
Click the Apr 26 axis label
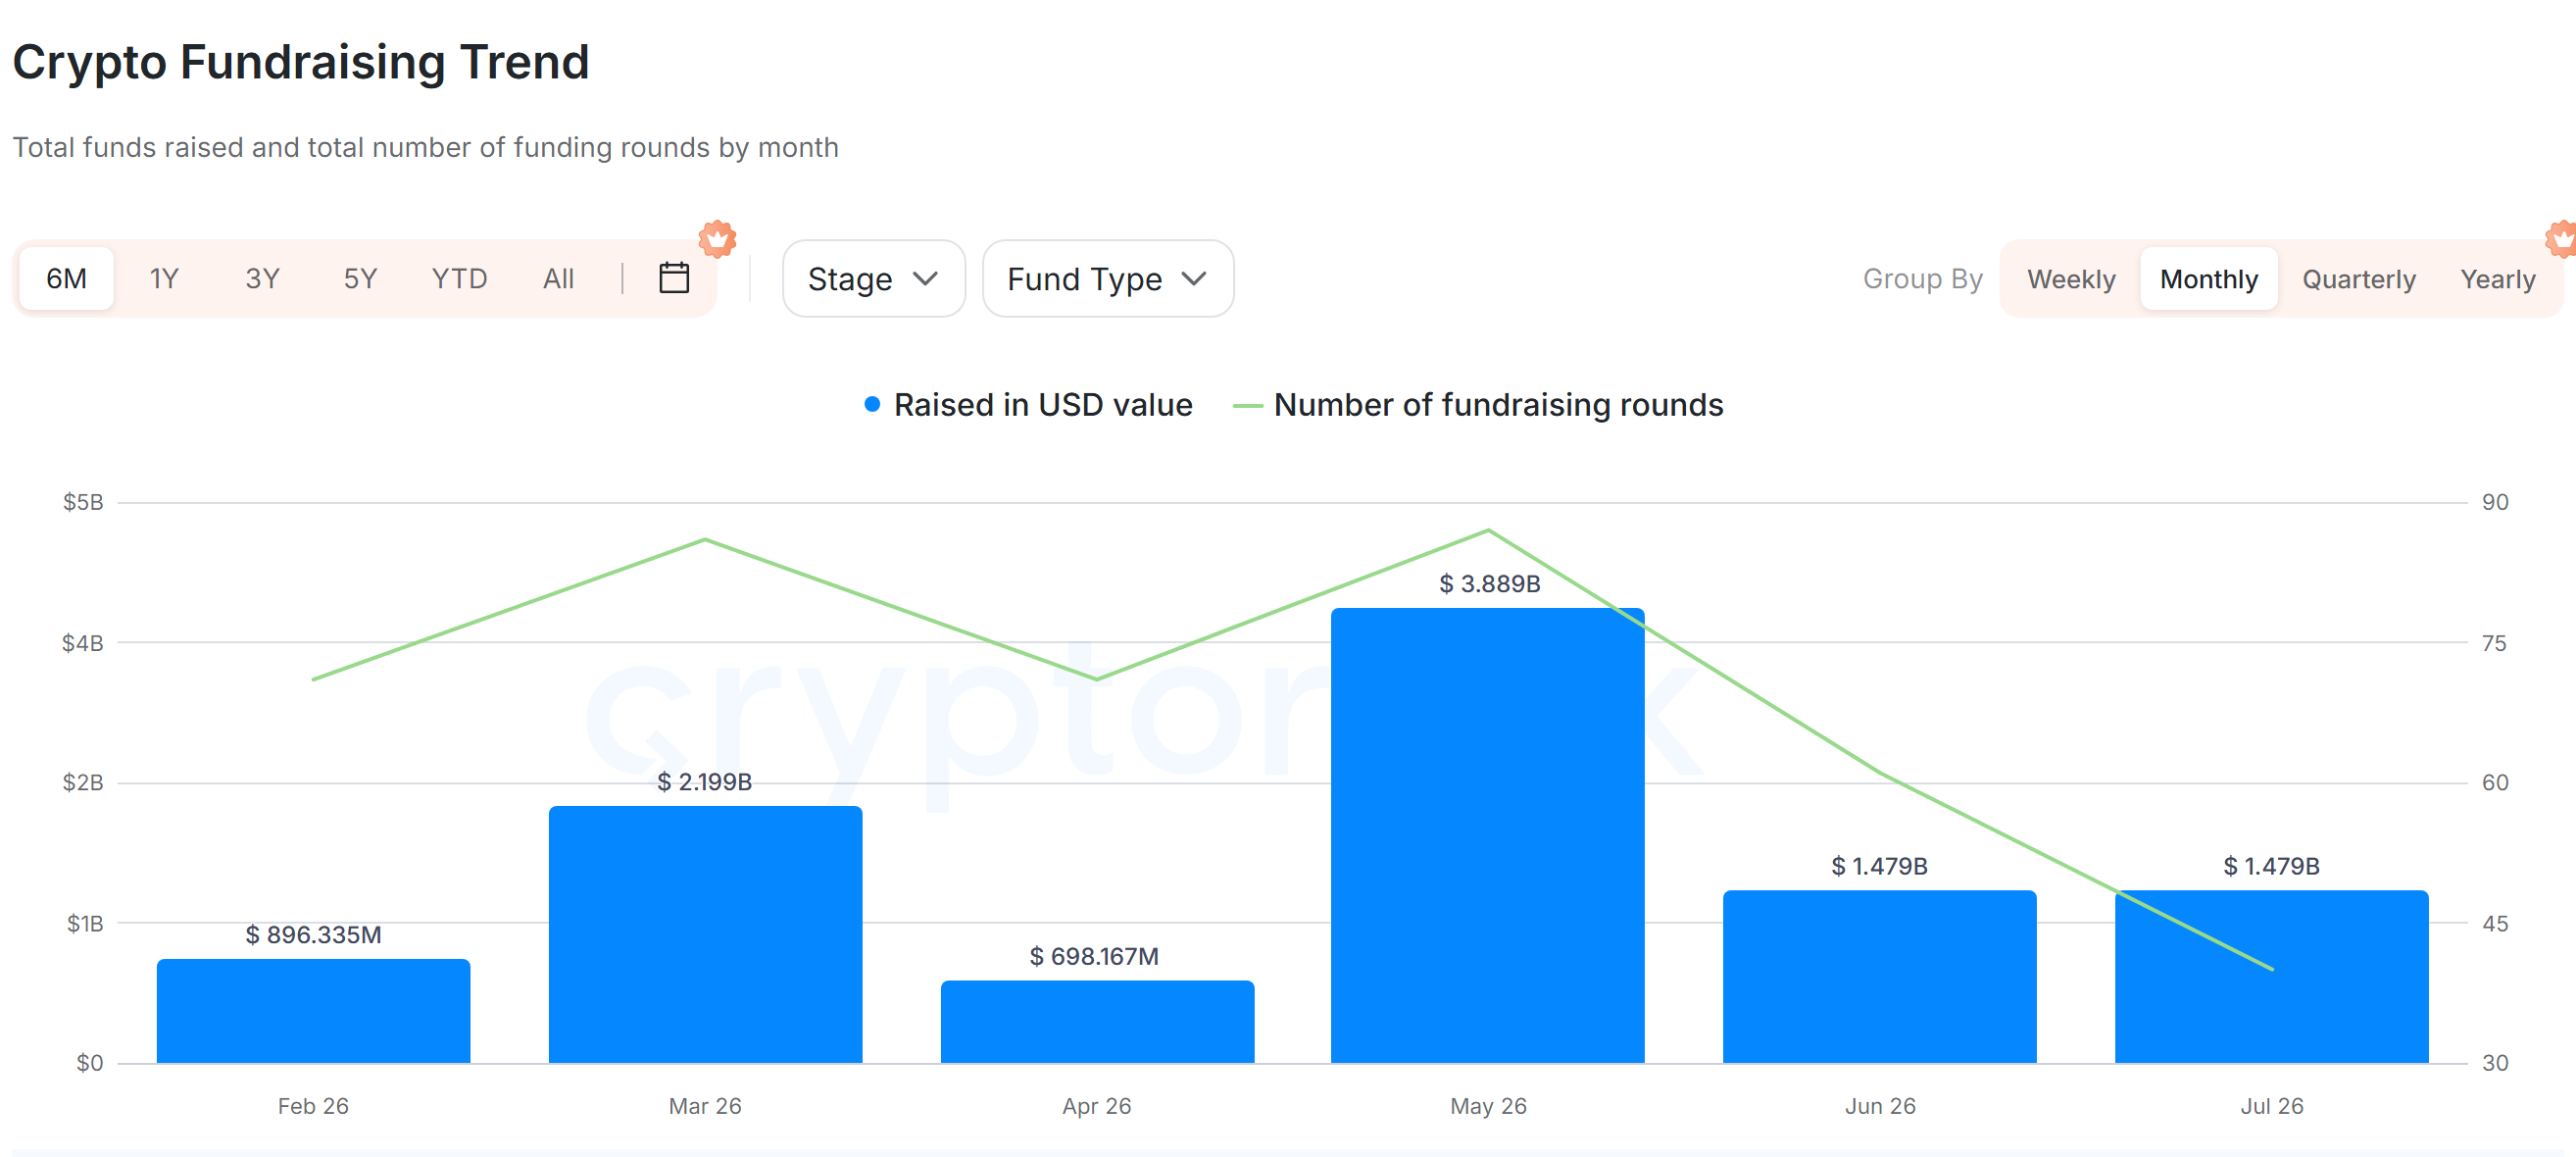pos(1097,1106)
